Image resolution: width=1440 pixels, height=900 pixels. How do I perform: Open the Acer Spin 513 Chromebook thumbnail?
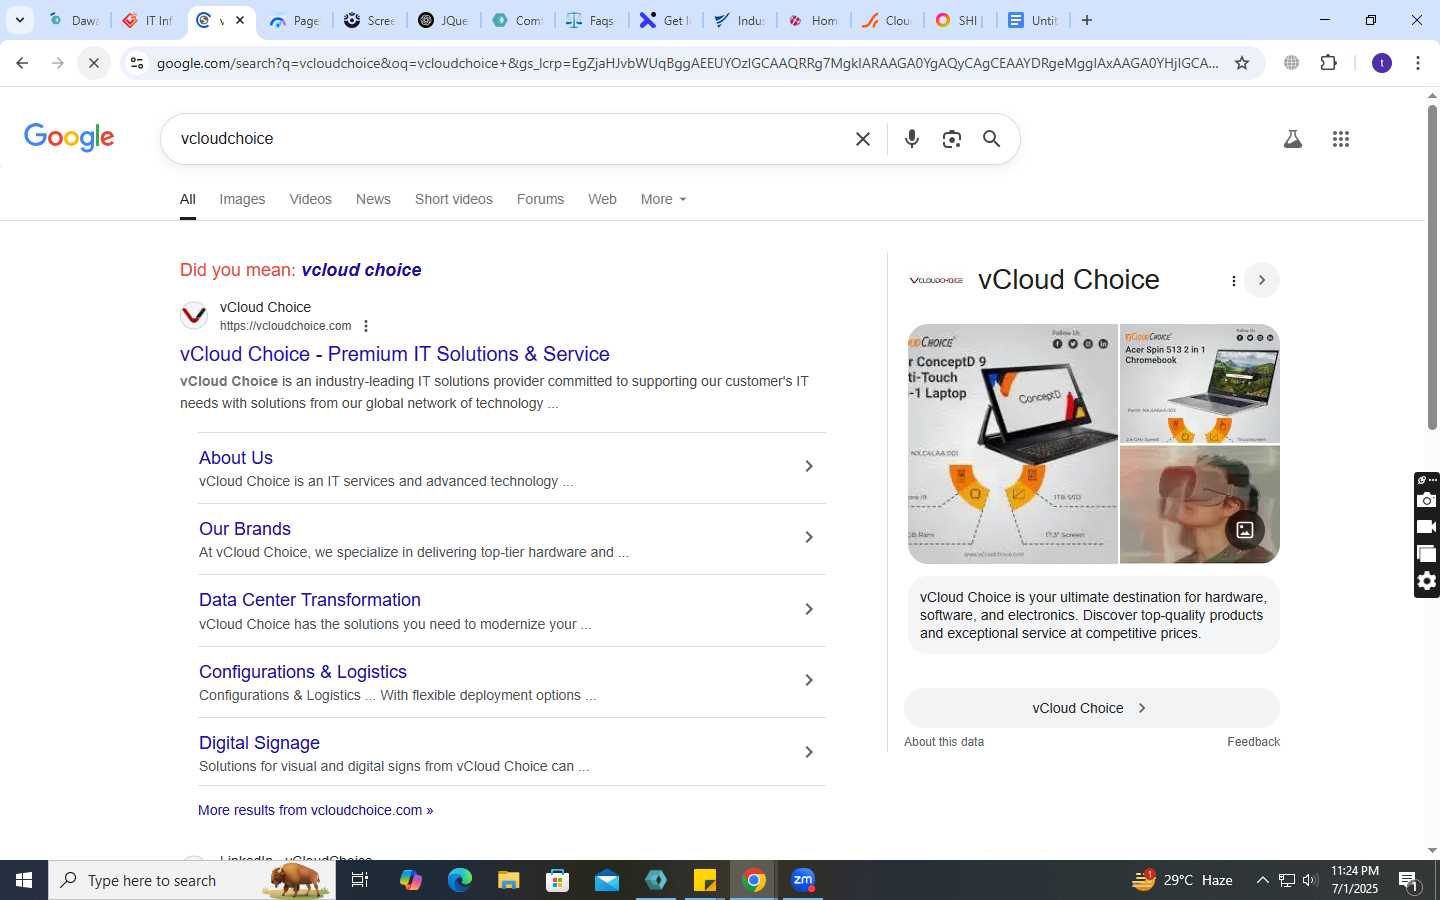pos(1200,383)
